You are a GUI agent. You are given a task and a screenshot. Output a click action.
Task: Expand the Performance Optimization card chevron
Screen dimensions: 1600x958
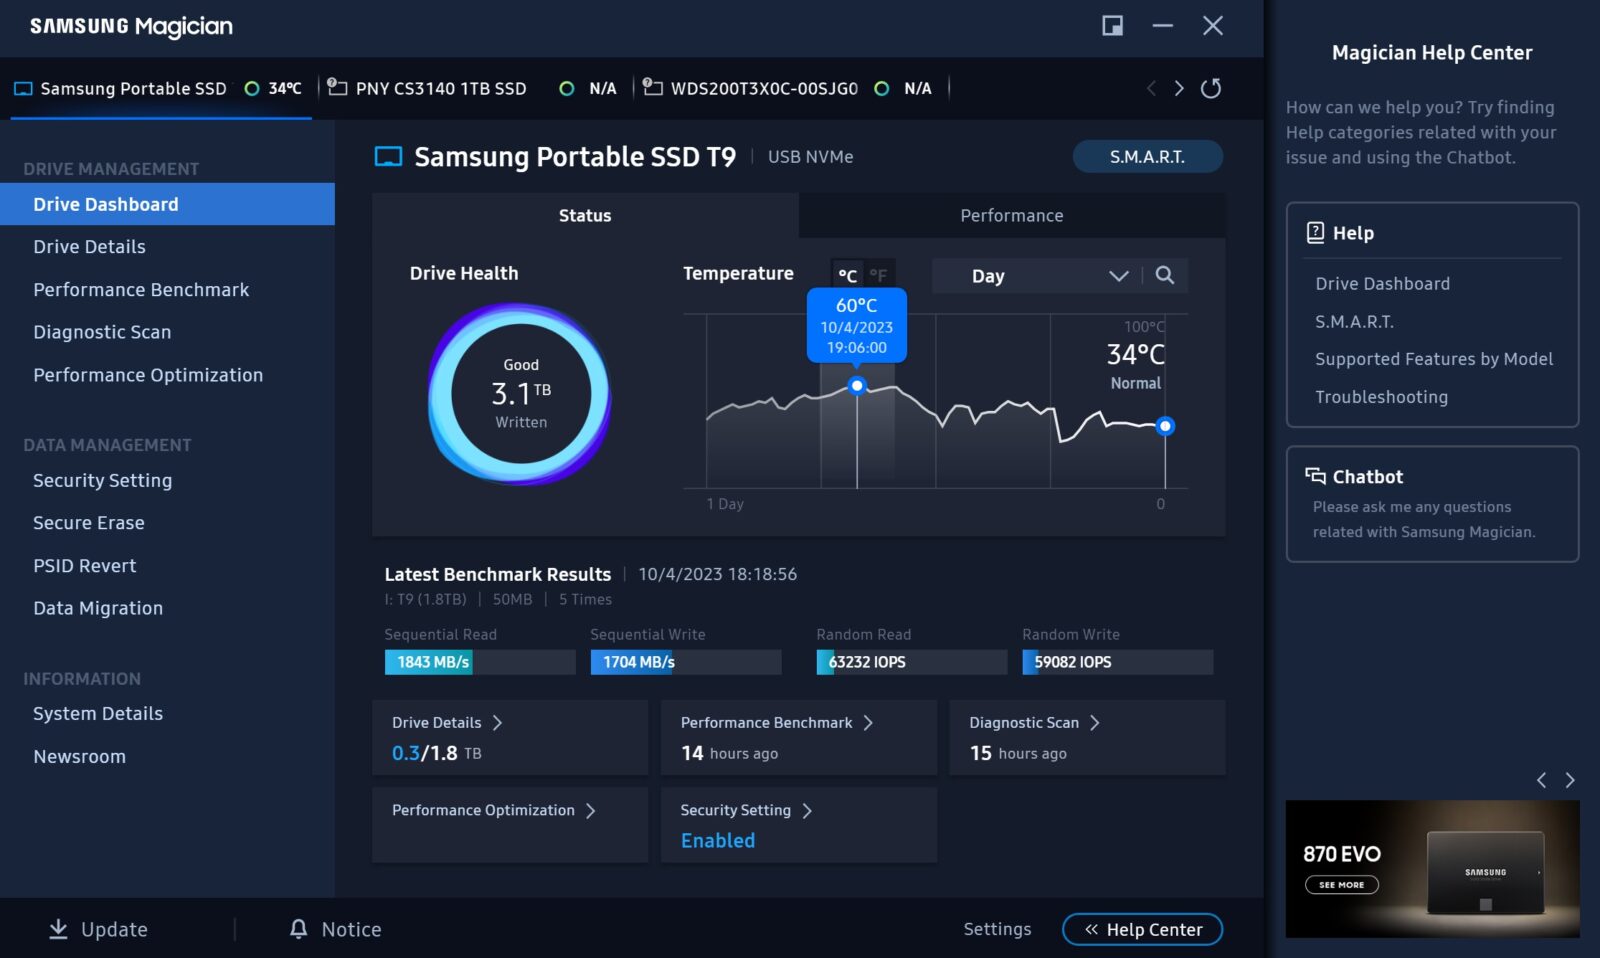pyautogui.click(x=591, y=810)
